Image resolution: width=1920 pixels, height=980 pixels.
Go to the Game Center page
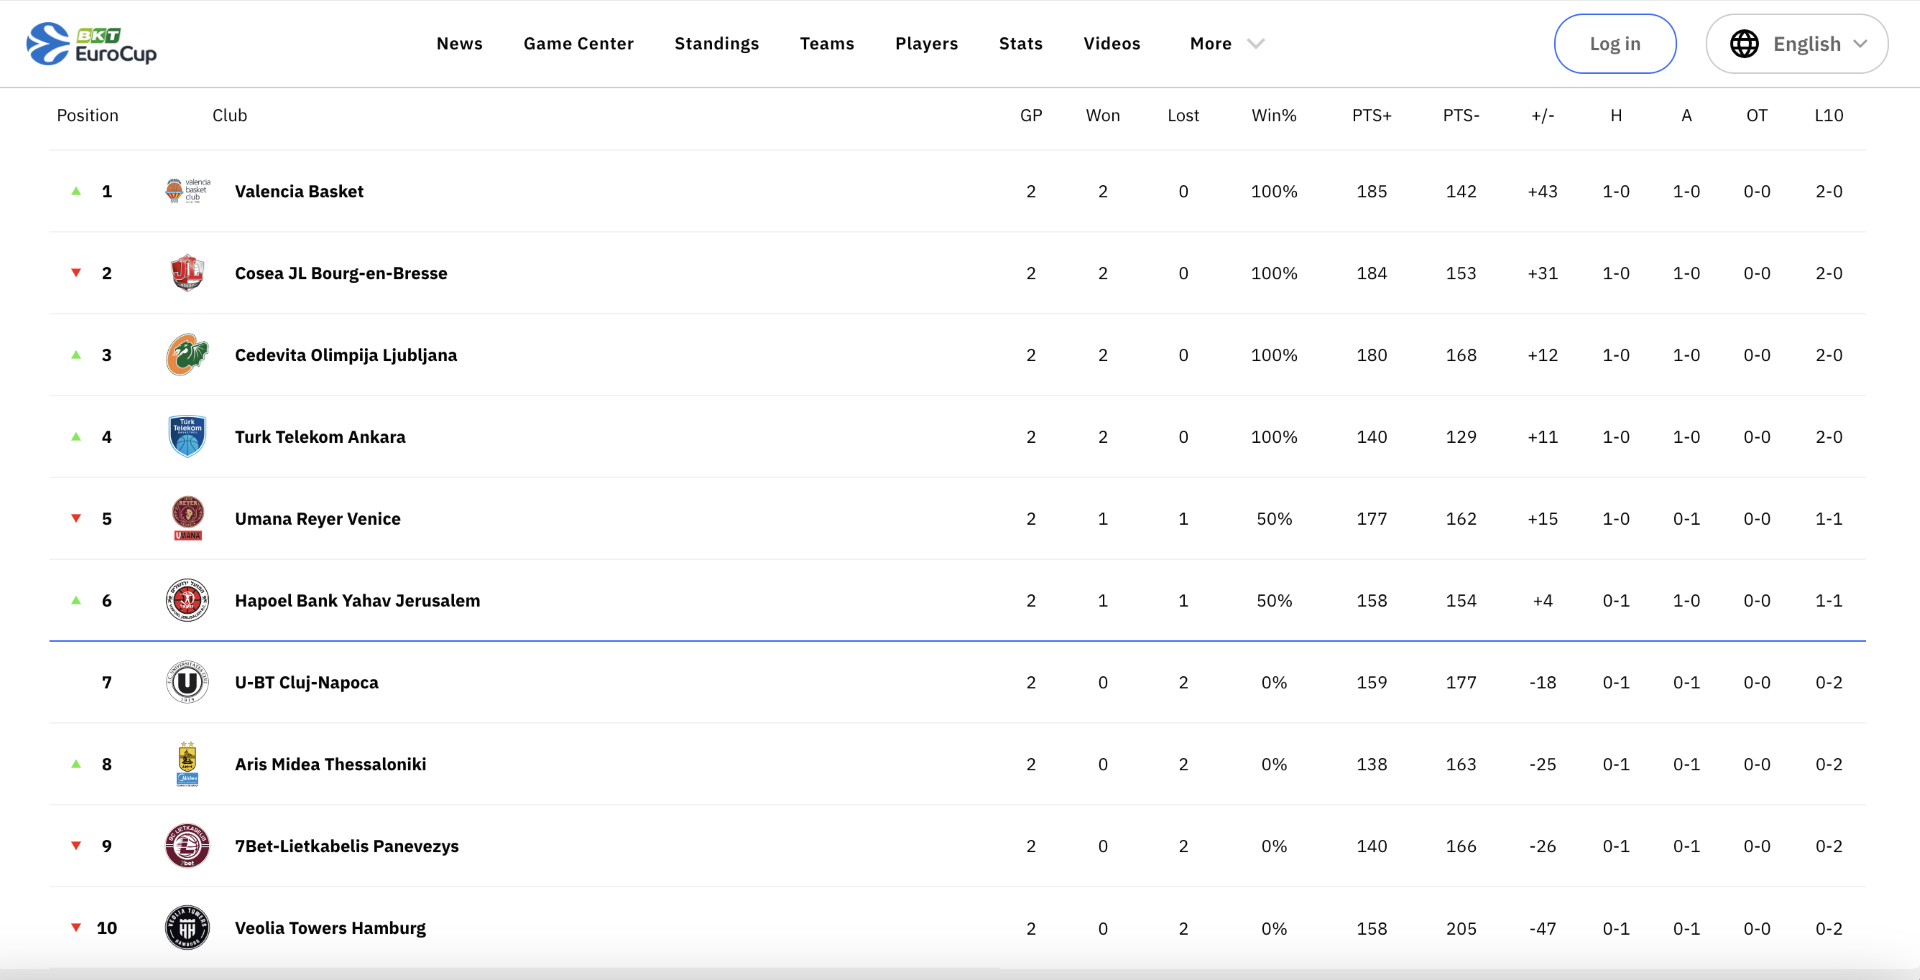click(x=578, y=44)
